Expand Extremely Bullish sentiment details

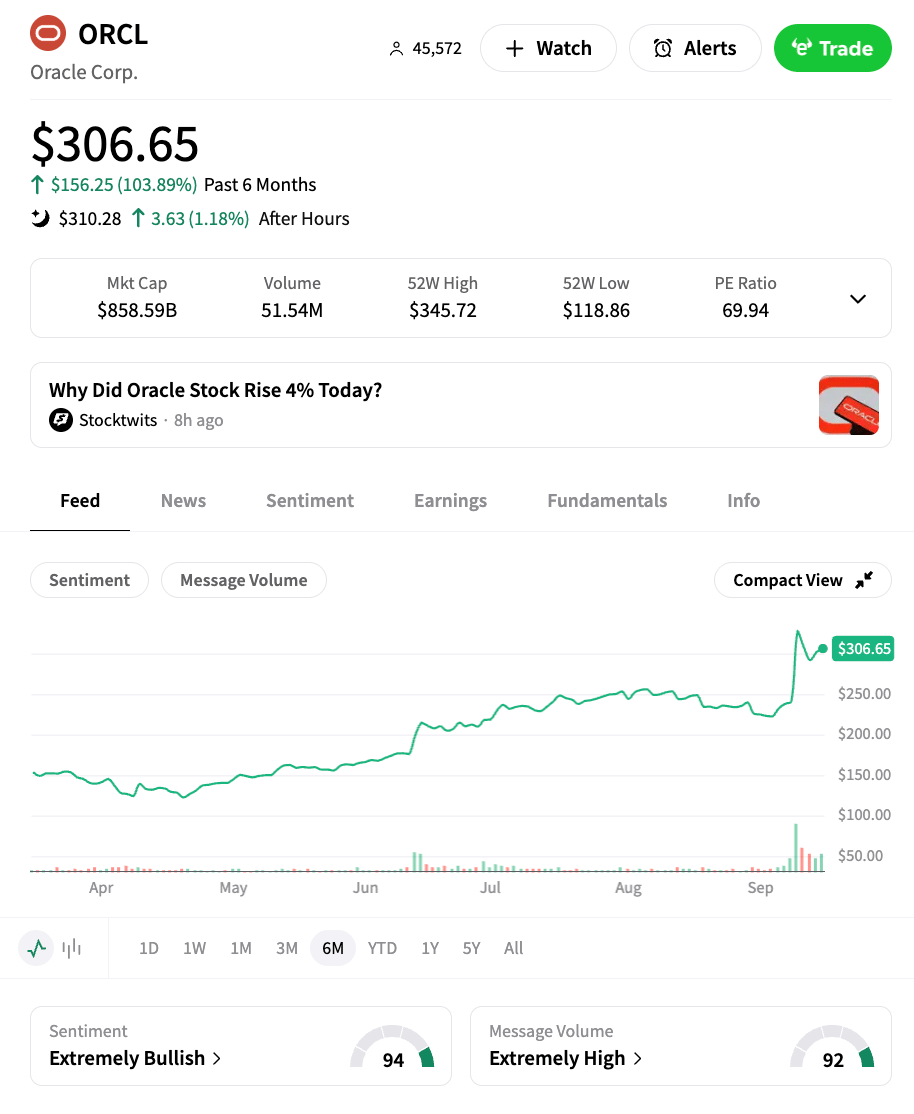(135, 1058)
